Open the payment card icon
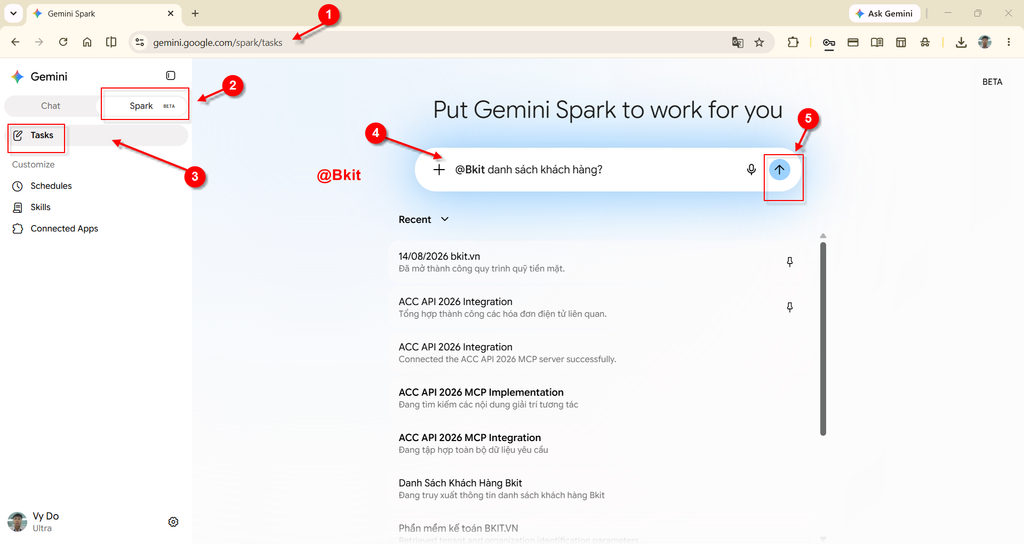The image size is (1024, 544). click(x=853, y=42)
